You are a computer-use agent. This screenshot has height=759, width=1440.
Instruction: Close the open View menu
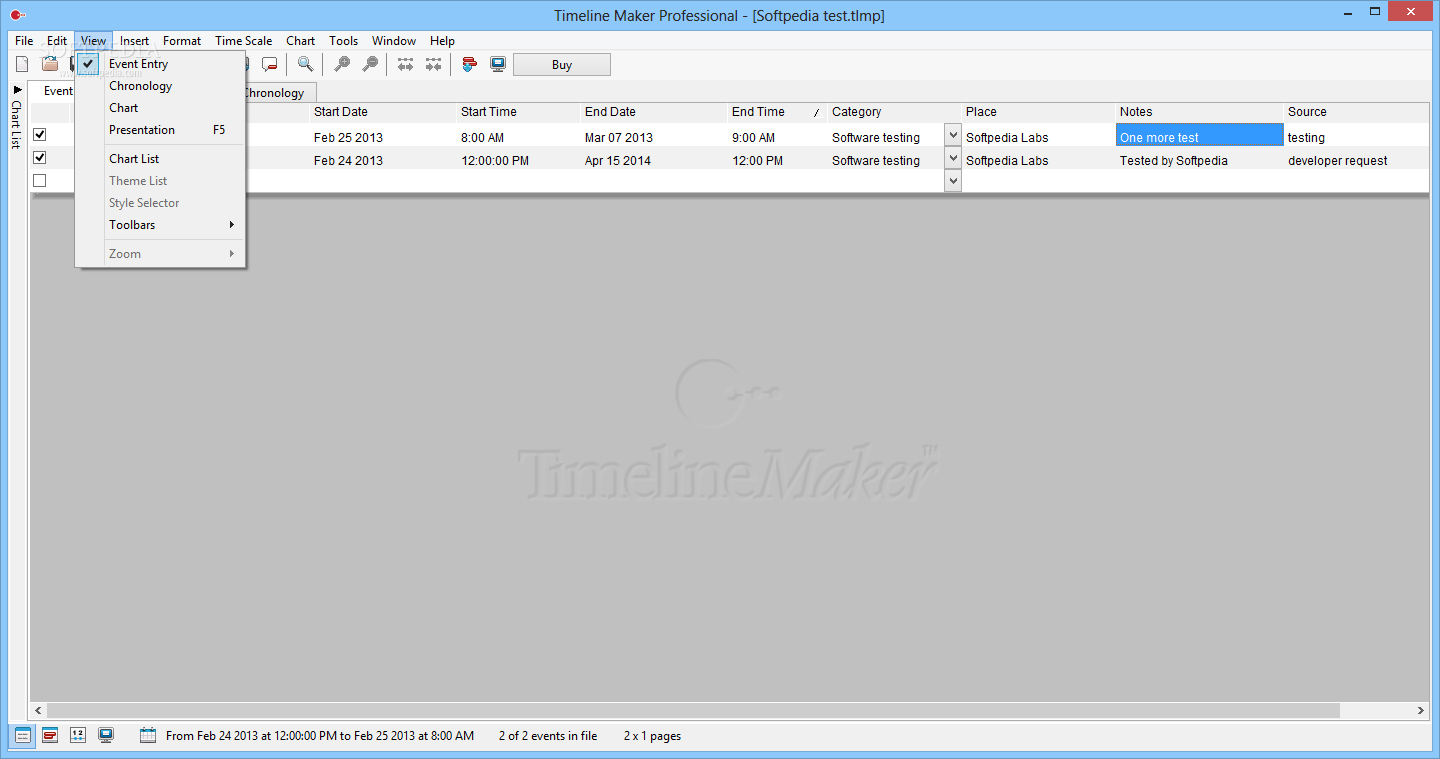click(x=93, y=41)
